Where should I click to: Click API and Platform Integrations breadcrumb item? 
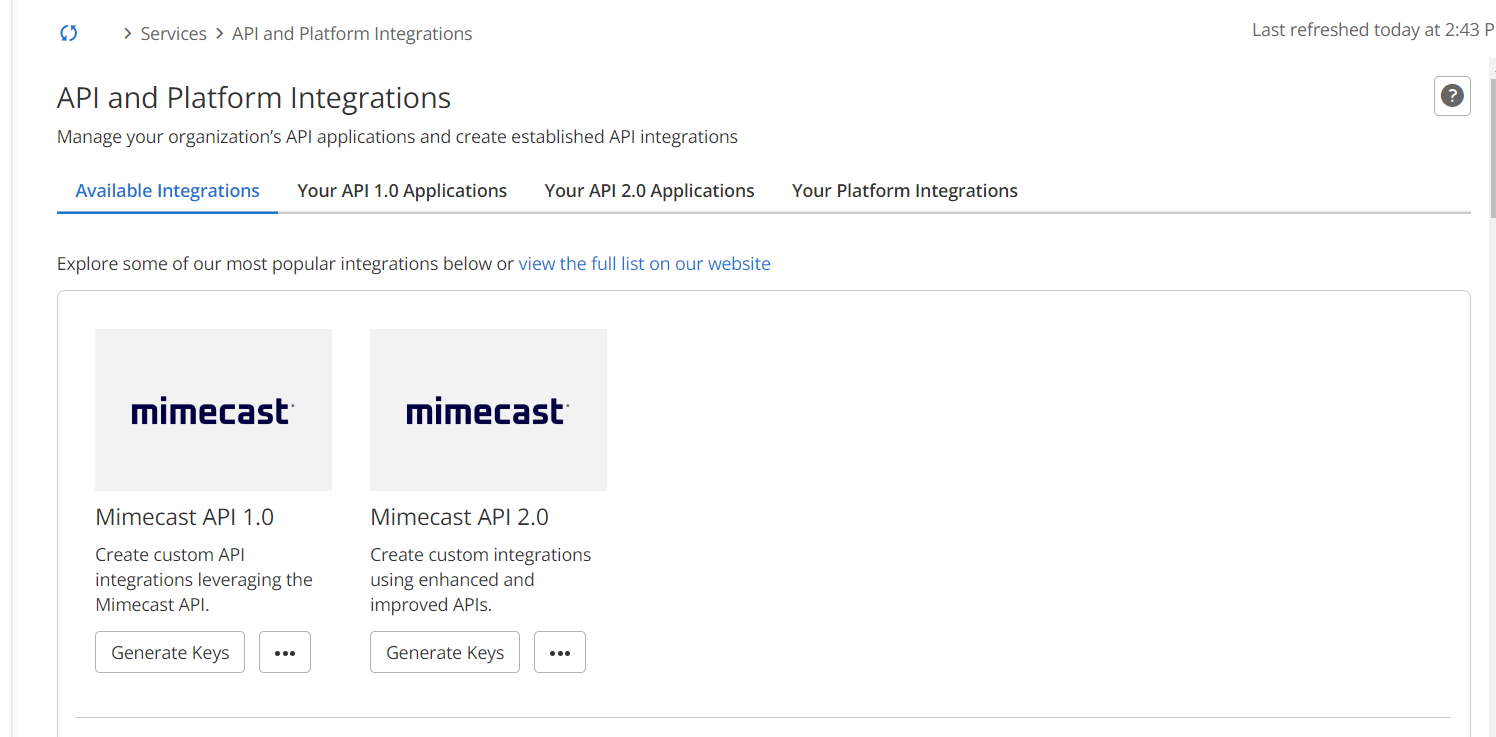pyautogui.click(x=352, y=34)
